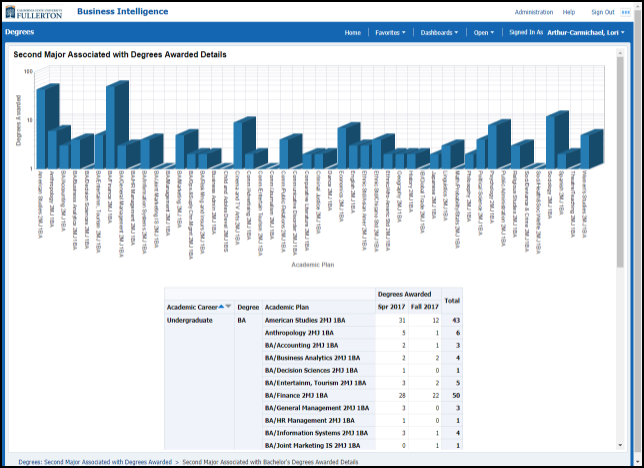Click the vertical scrollbar thumb of the report
The height and width of the screenshot is (468, 644).
(x=620, y=162)
